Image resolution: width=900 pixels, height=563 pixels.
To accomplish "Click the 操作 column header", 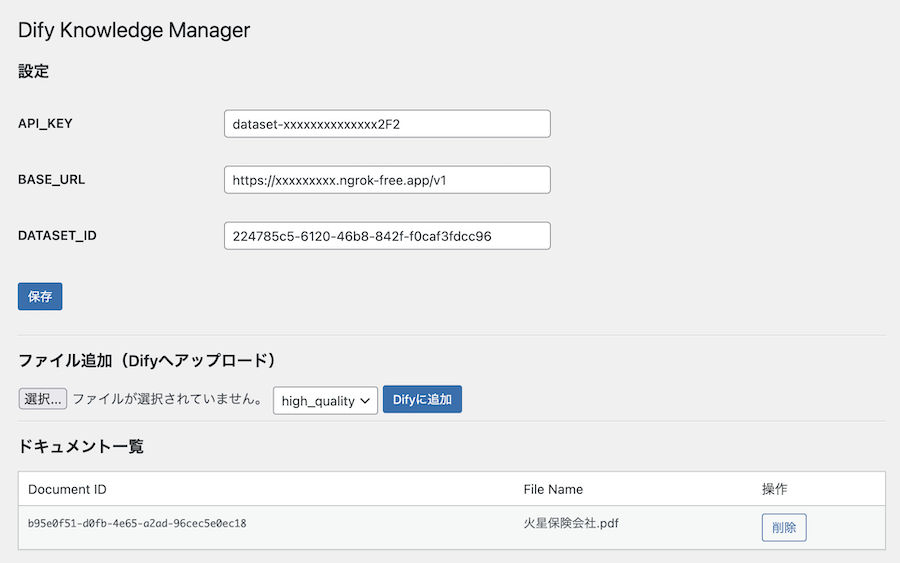I will 774,489.
